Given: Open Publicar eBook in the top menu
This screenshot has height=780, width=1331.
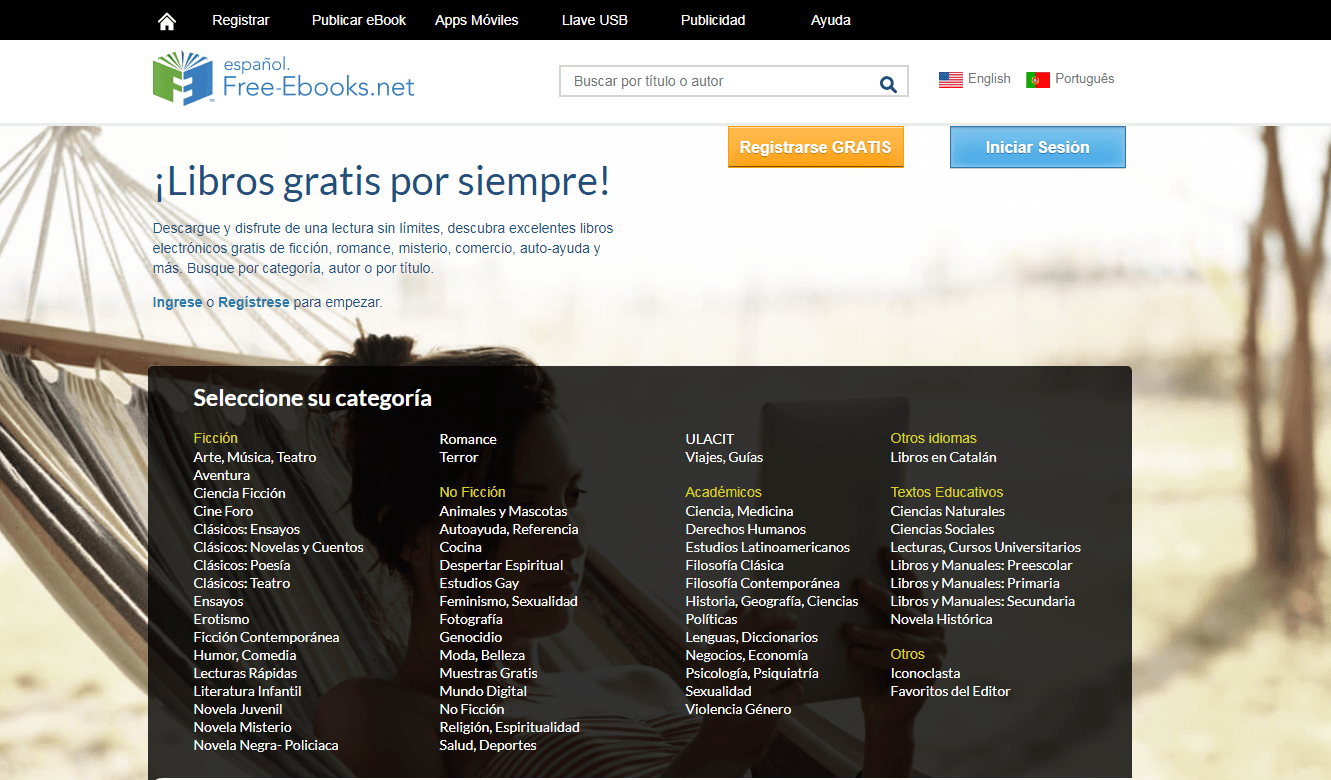Looking at the screenshot, I should pos(358,20).
